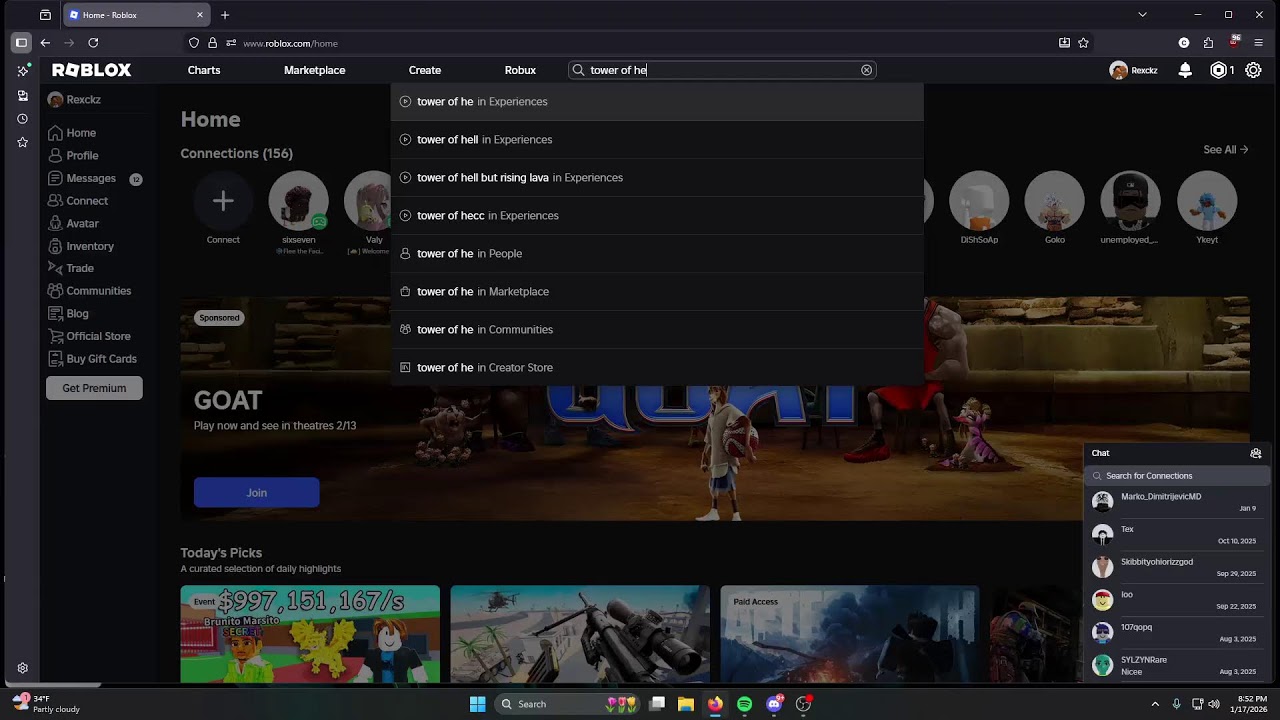Click the plus Connect button
The height and width of the screenshot is (720, 1280).
[x=223, y=201]
